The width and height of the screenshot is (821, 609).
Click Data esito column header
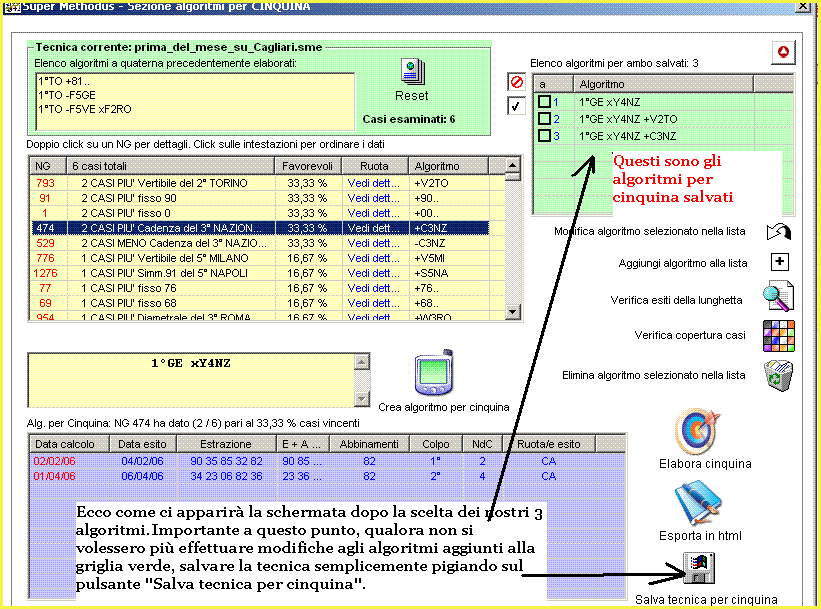(x=142, y=444)
